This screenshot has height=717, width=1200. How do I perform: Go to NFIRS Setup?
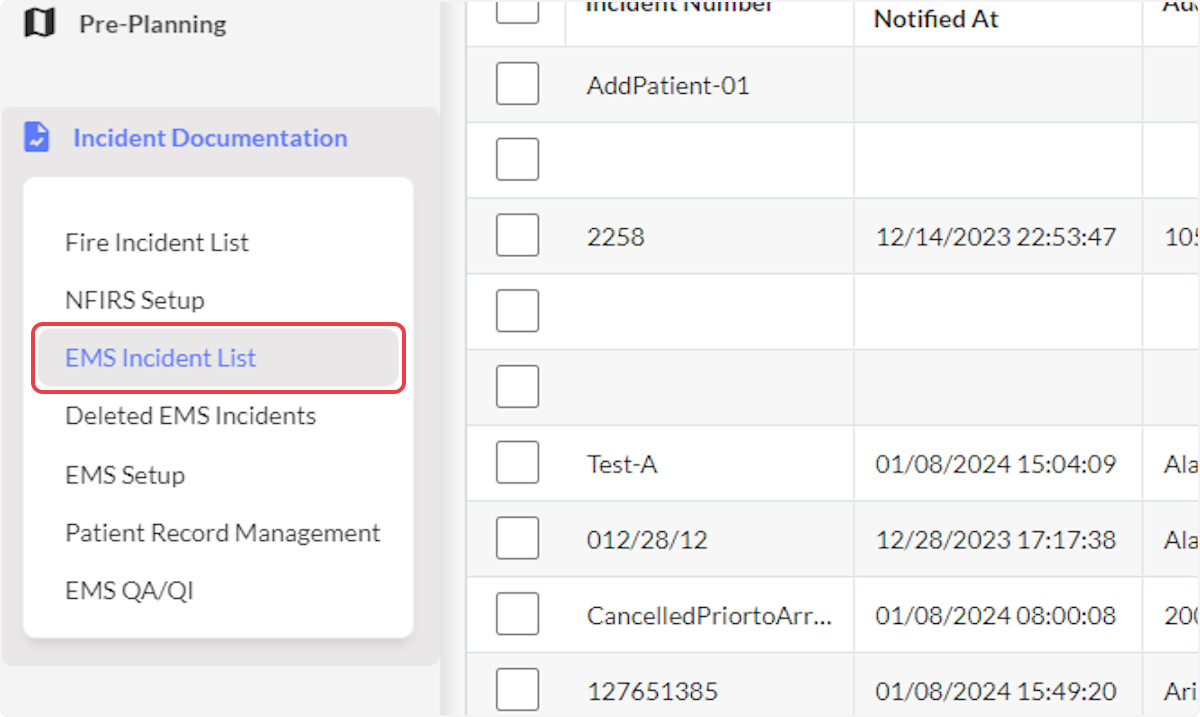tap(135, 300)
